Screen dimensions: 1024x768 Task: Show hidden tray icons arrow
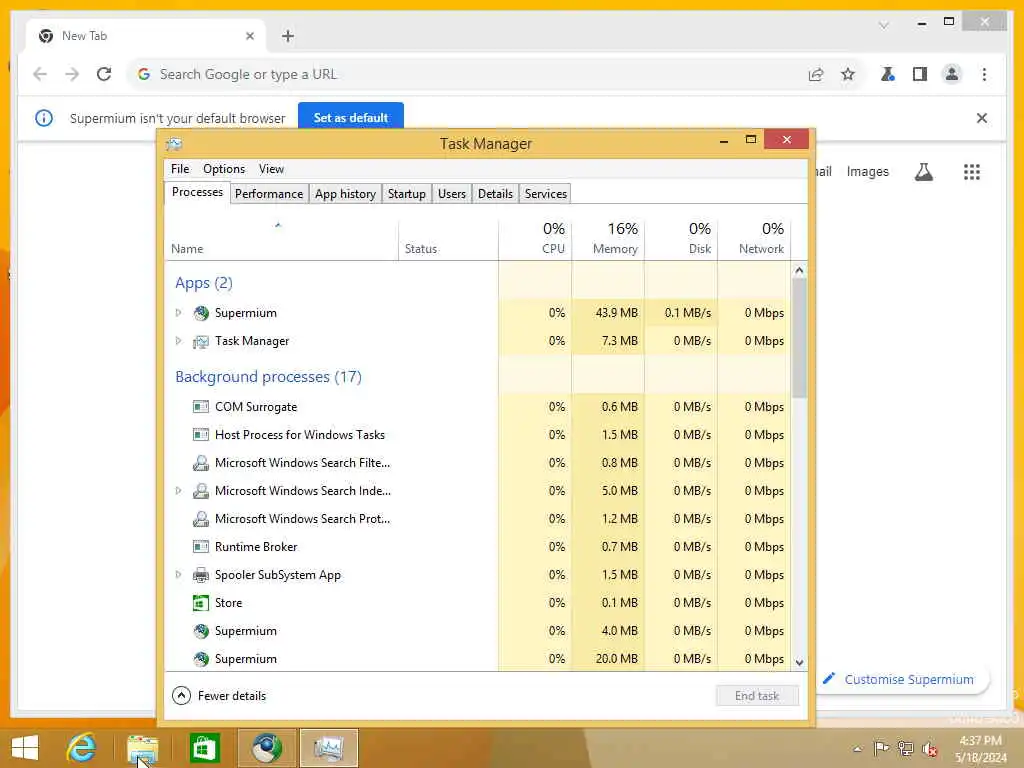point(857,748)
